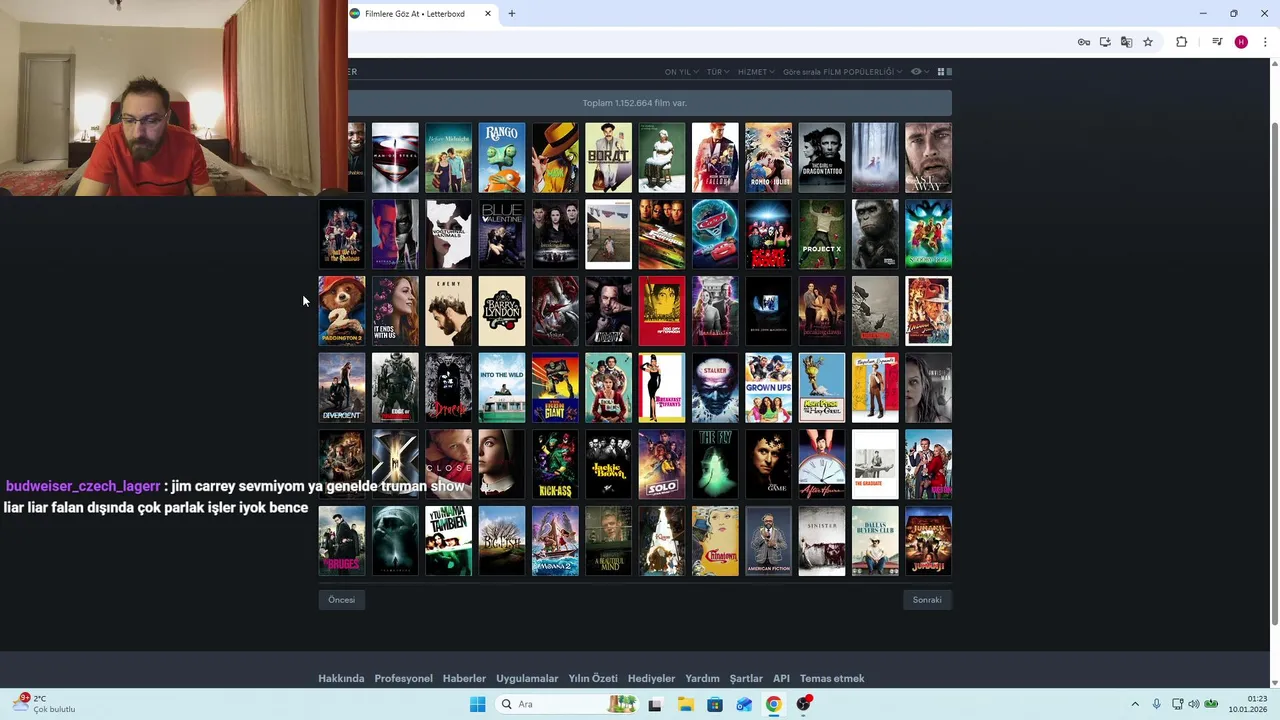Open File Explorer from the taskbar

click(x=685, y=704)
